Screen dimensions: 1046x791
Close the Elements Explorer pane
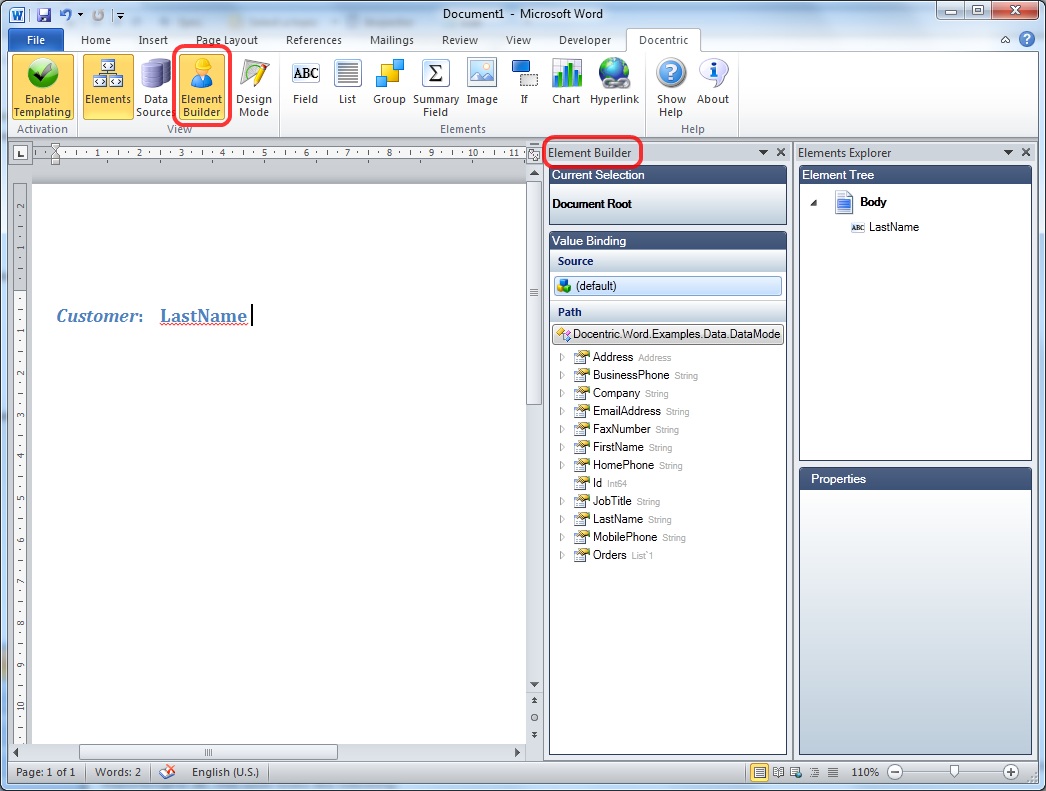click(1026, 153)
